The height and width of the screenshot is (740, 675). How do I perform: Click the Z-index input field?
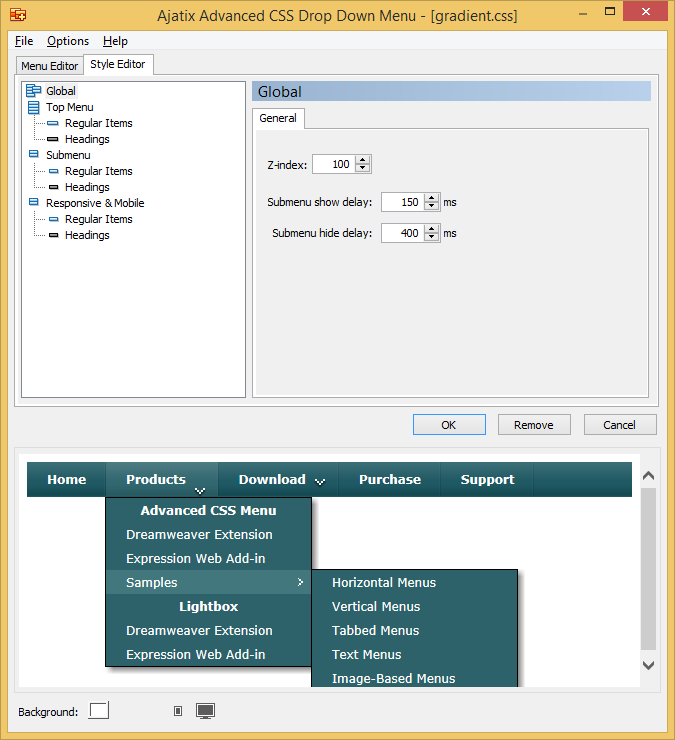pyautogui.click(x=334, y=164)
